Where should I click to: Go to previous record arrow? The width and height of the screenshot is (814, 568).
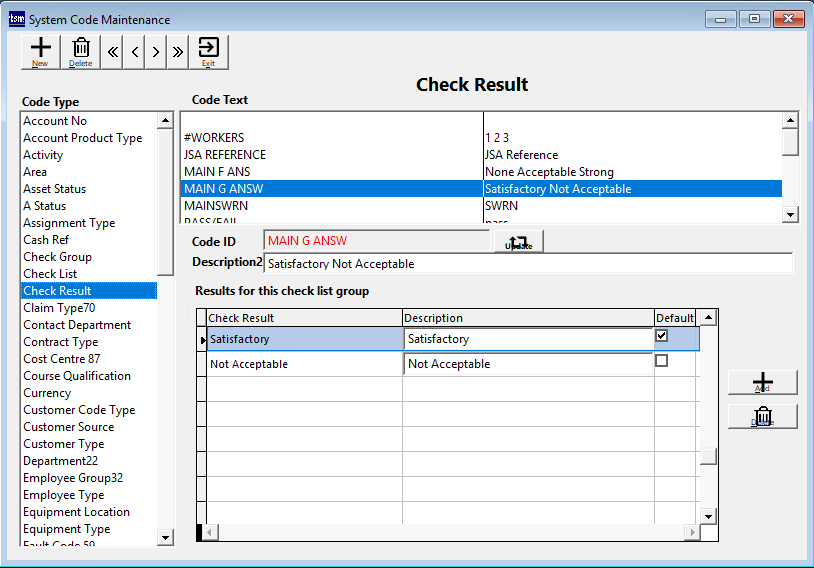(x=134, y=52)
